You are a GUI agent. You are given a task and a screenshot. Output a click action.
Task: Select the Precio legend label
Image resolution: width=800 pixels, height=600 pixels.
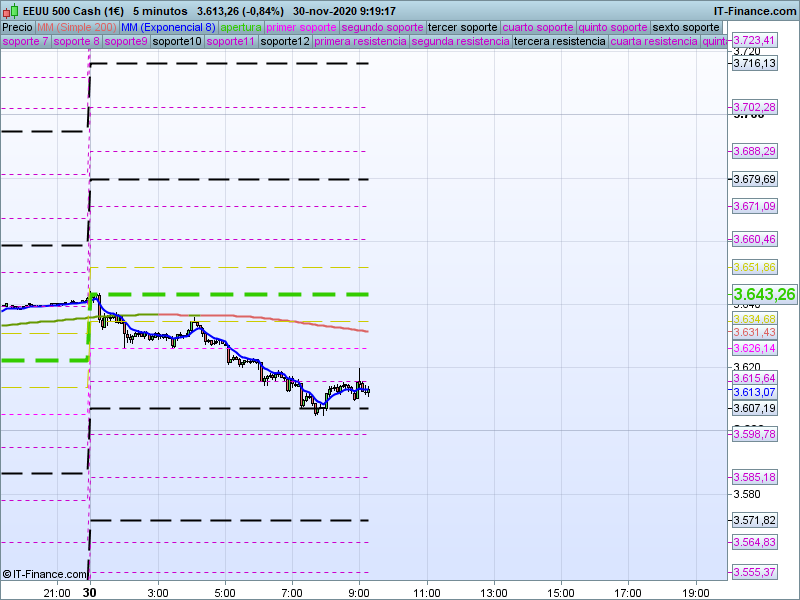pyautogui.click(x=17, y=28)
